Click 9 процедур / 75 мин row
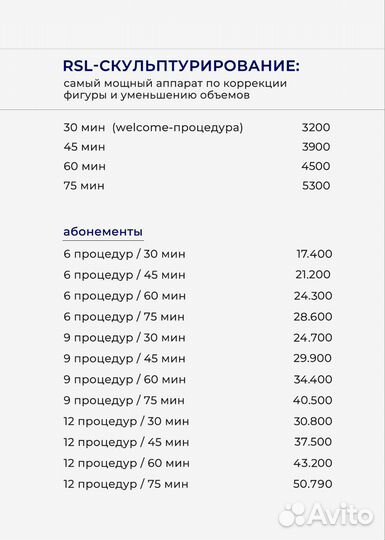 [198, 400]
